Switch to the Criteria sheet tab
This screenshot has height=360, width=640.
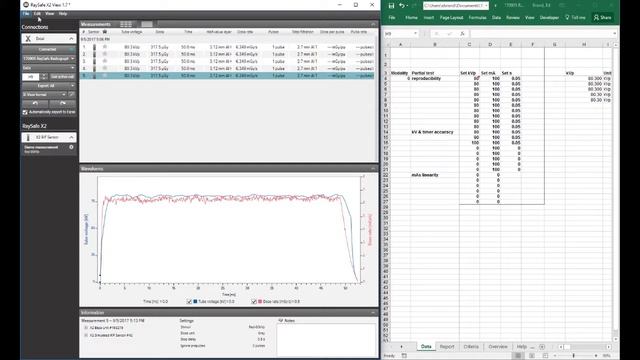471,347
